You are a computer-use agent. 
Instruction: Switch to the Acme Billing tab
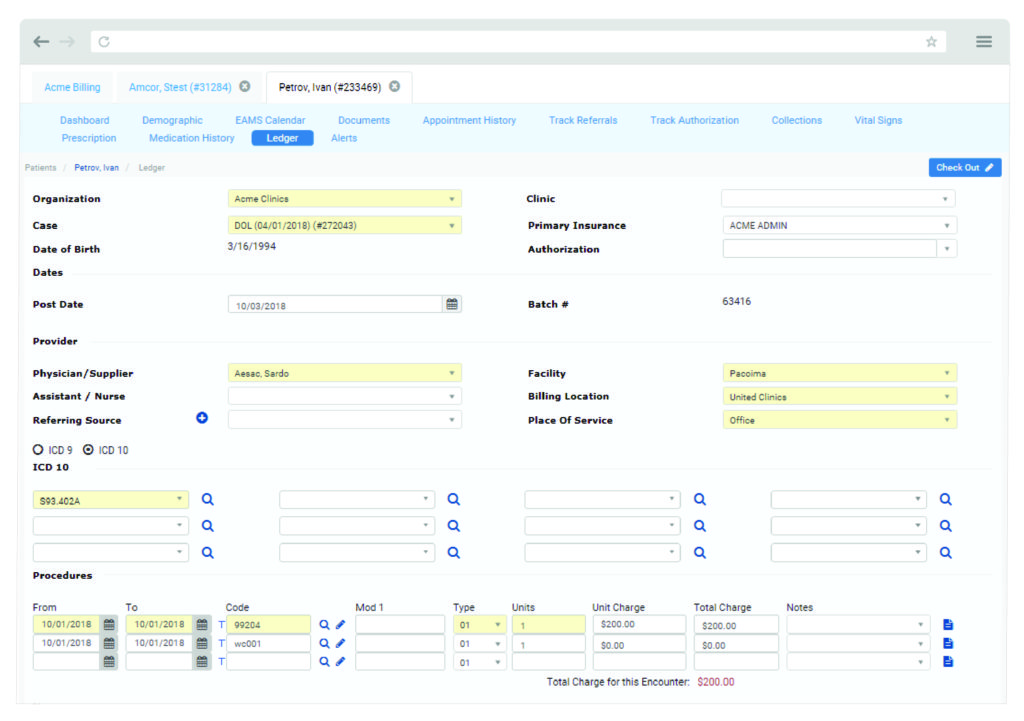pyautogui.click(x=72, y=87)
